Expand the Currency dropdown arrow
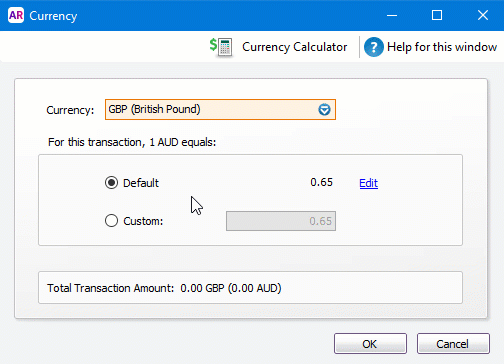This screenshot has height=364, width=504. click(x=324, y=109)
